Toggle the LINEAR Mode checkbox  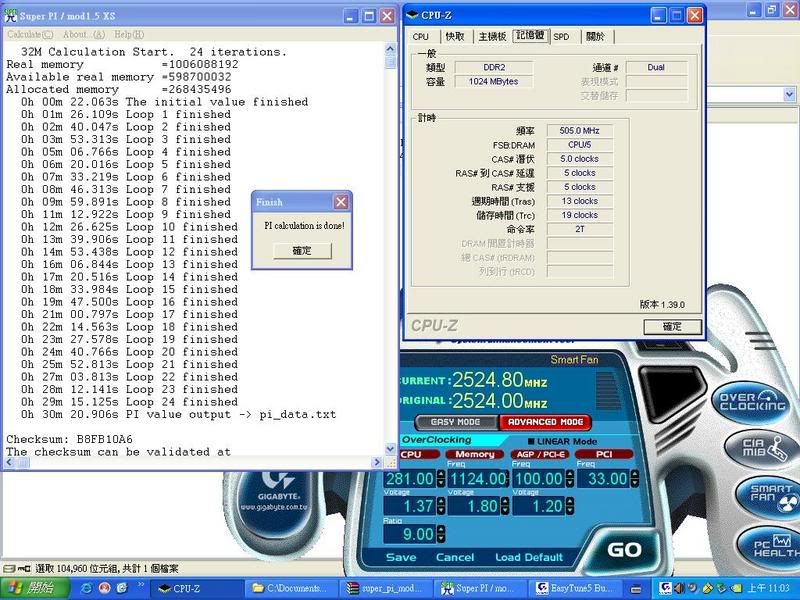tap(531, 441)
